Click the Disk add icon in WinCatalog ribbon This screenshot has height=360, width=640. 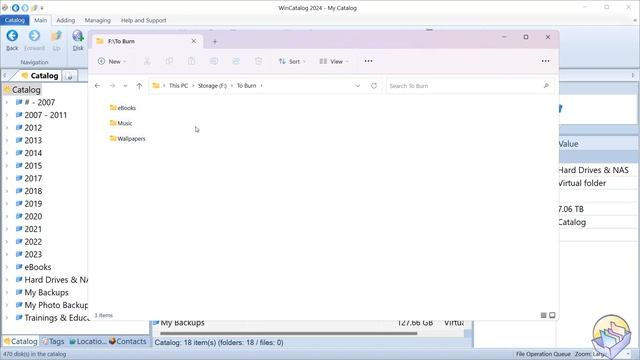tap(78, 36)
